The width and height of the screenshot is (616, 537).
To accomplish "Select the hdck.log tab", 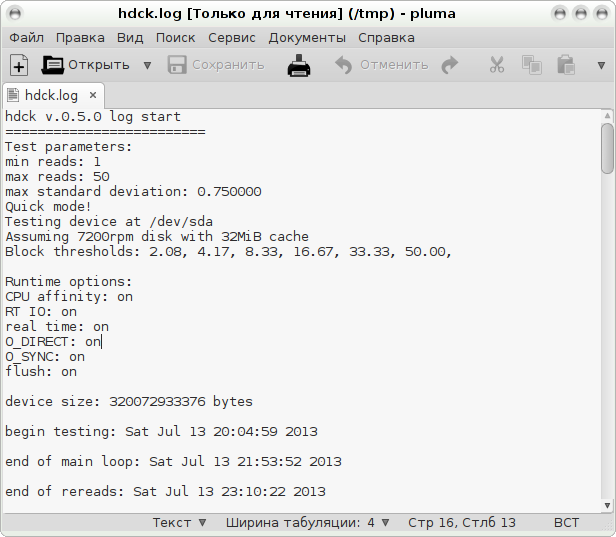I will [x=53, y=95].
